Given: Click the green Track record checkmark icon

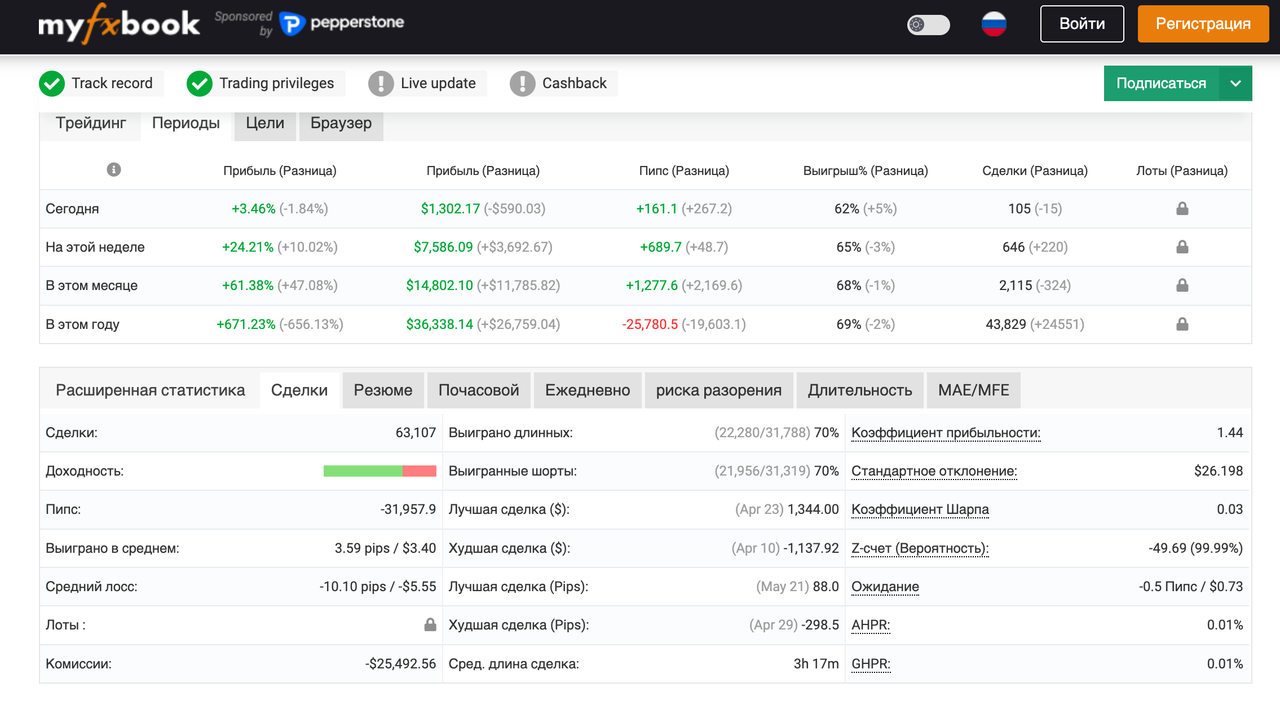Looking at the screenshot, I should point(52,83).
